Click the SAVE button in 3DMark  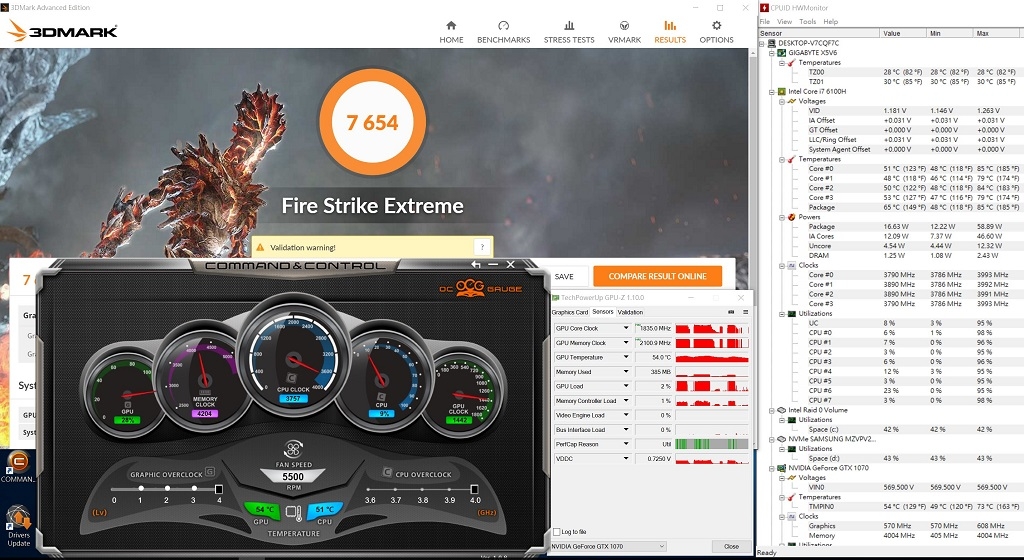tap(564, 277)
